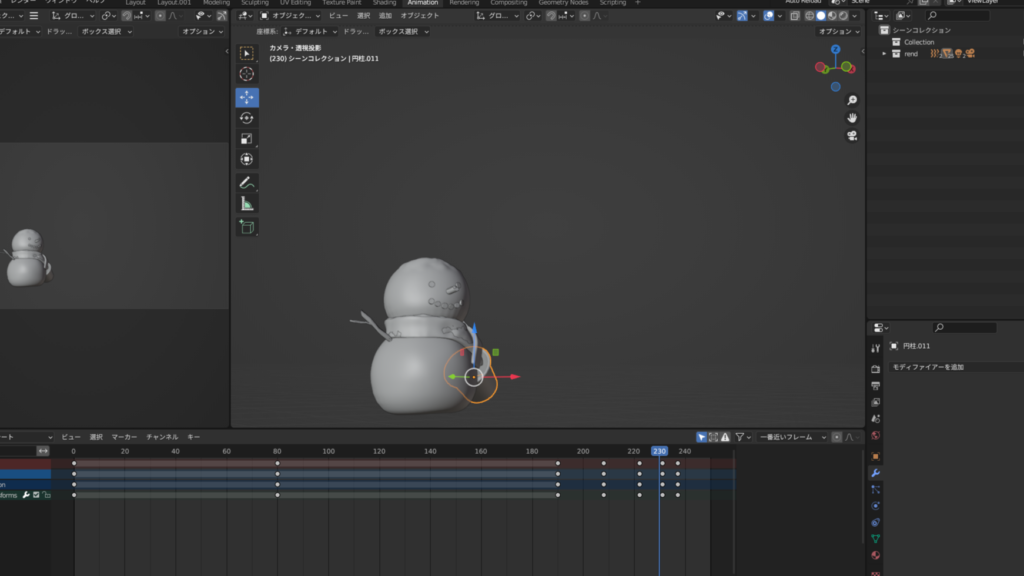Select the Annotate tool
1024x576 pixels.
[x=247, y=183]
